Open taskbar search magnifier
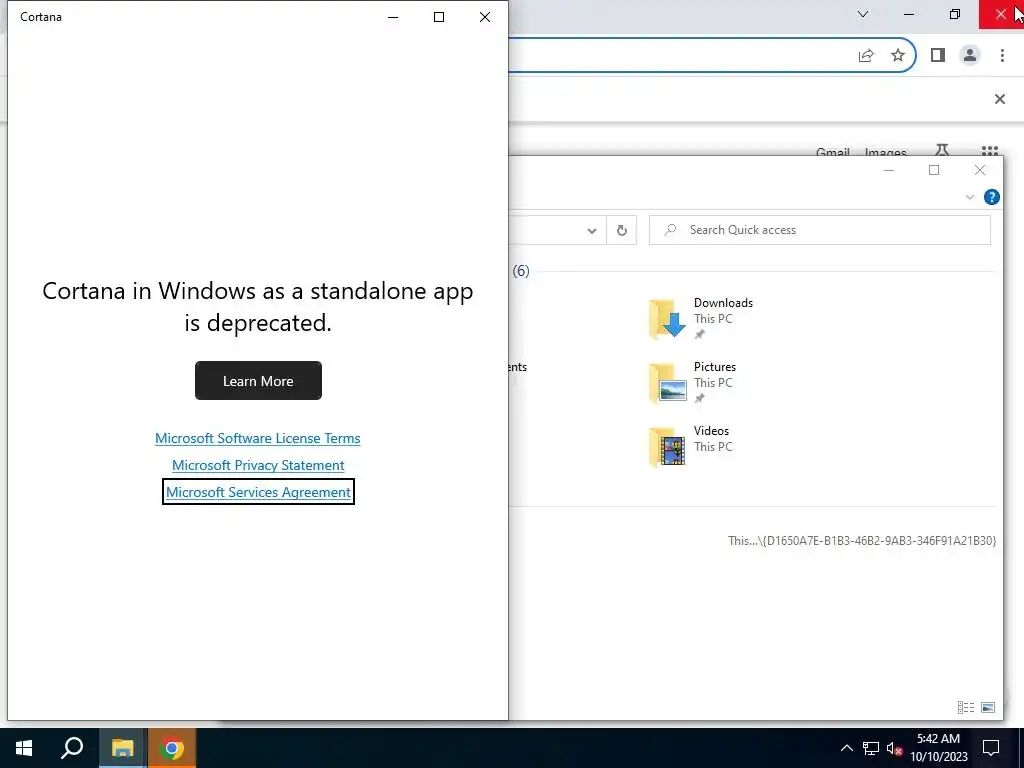Viewport: 1024px width, 768px height. tap(72, 748)
